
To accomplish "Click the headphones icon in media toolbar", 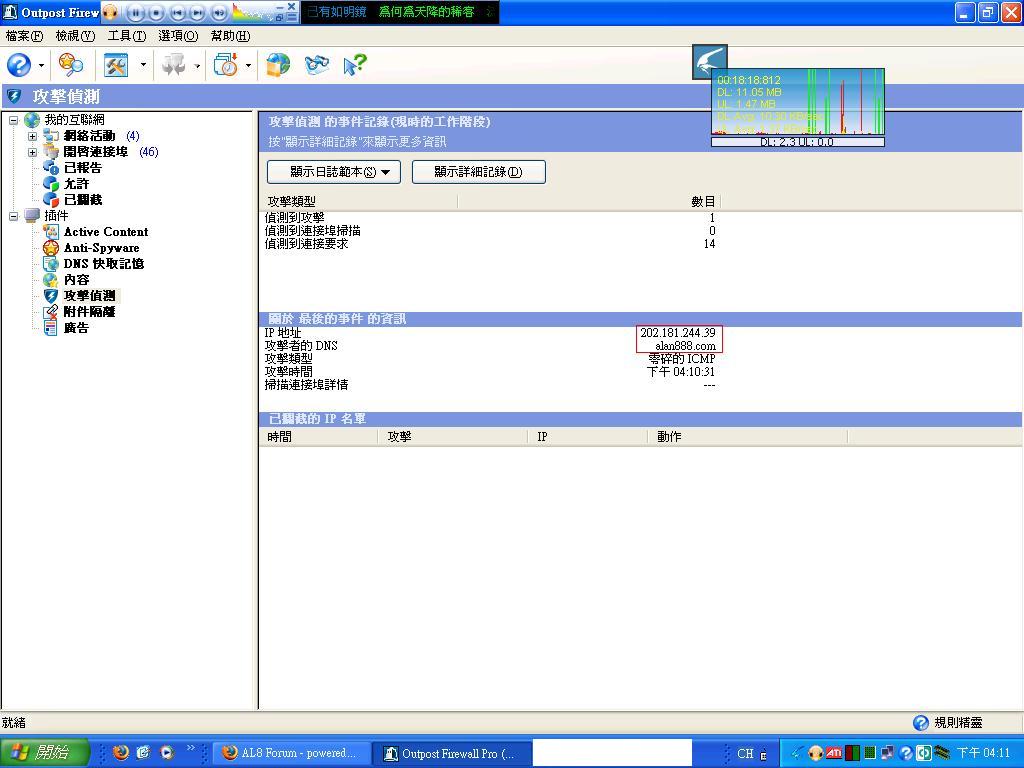I will (x=110, y=12).
